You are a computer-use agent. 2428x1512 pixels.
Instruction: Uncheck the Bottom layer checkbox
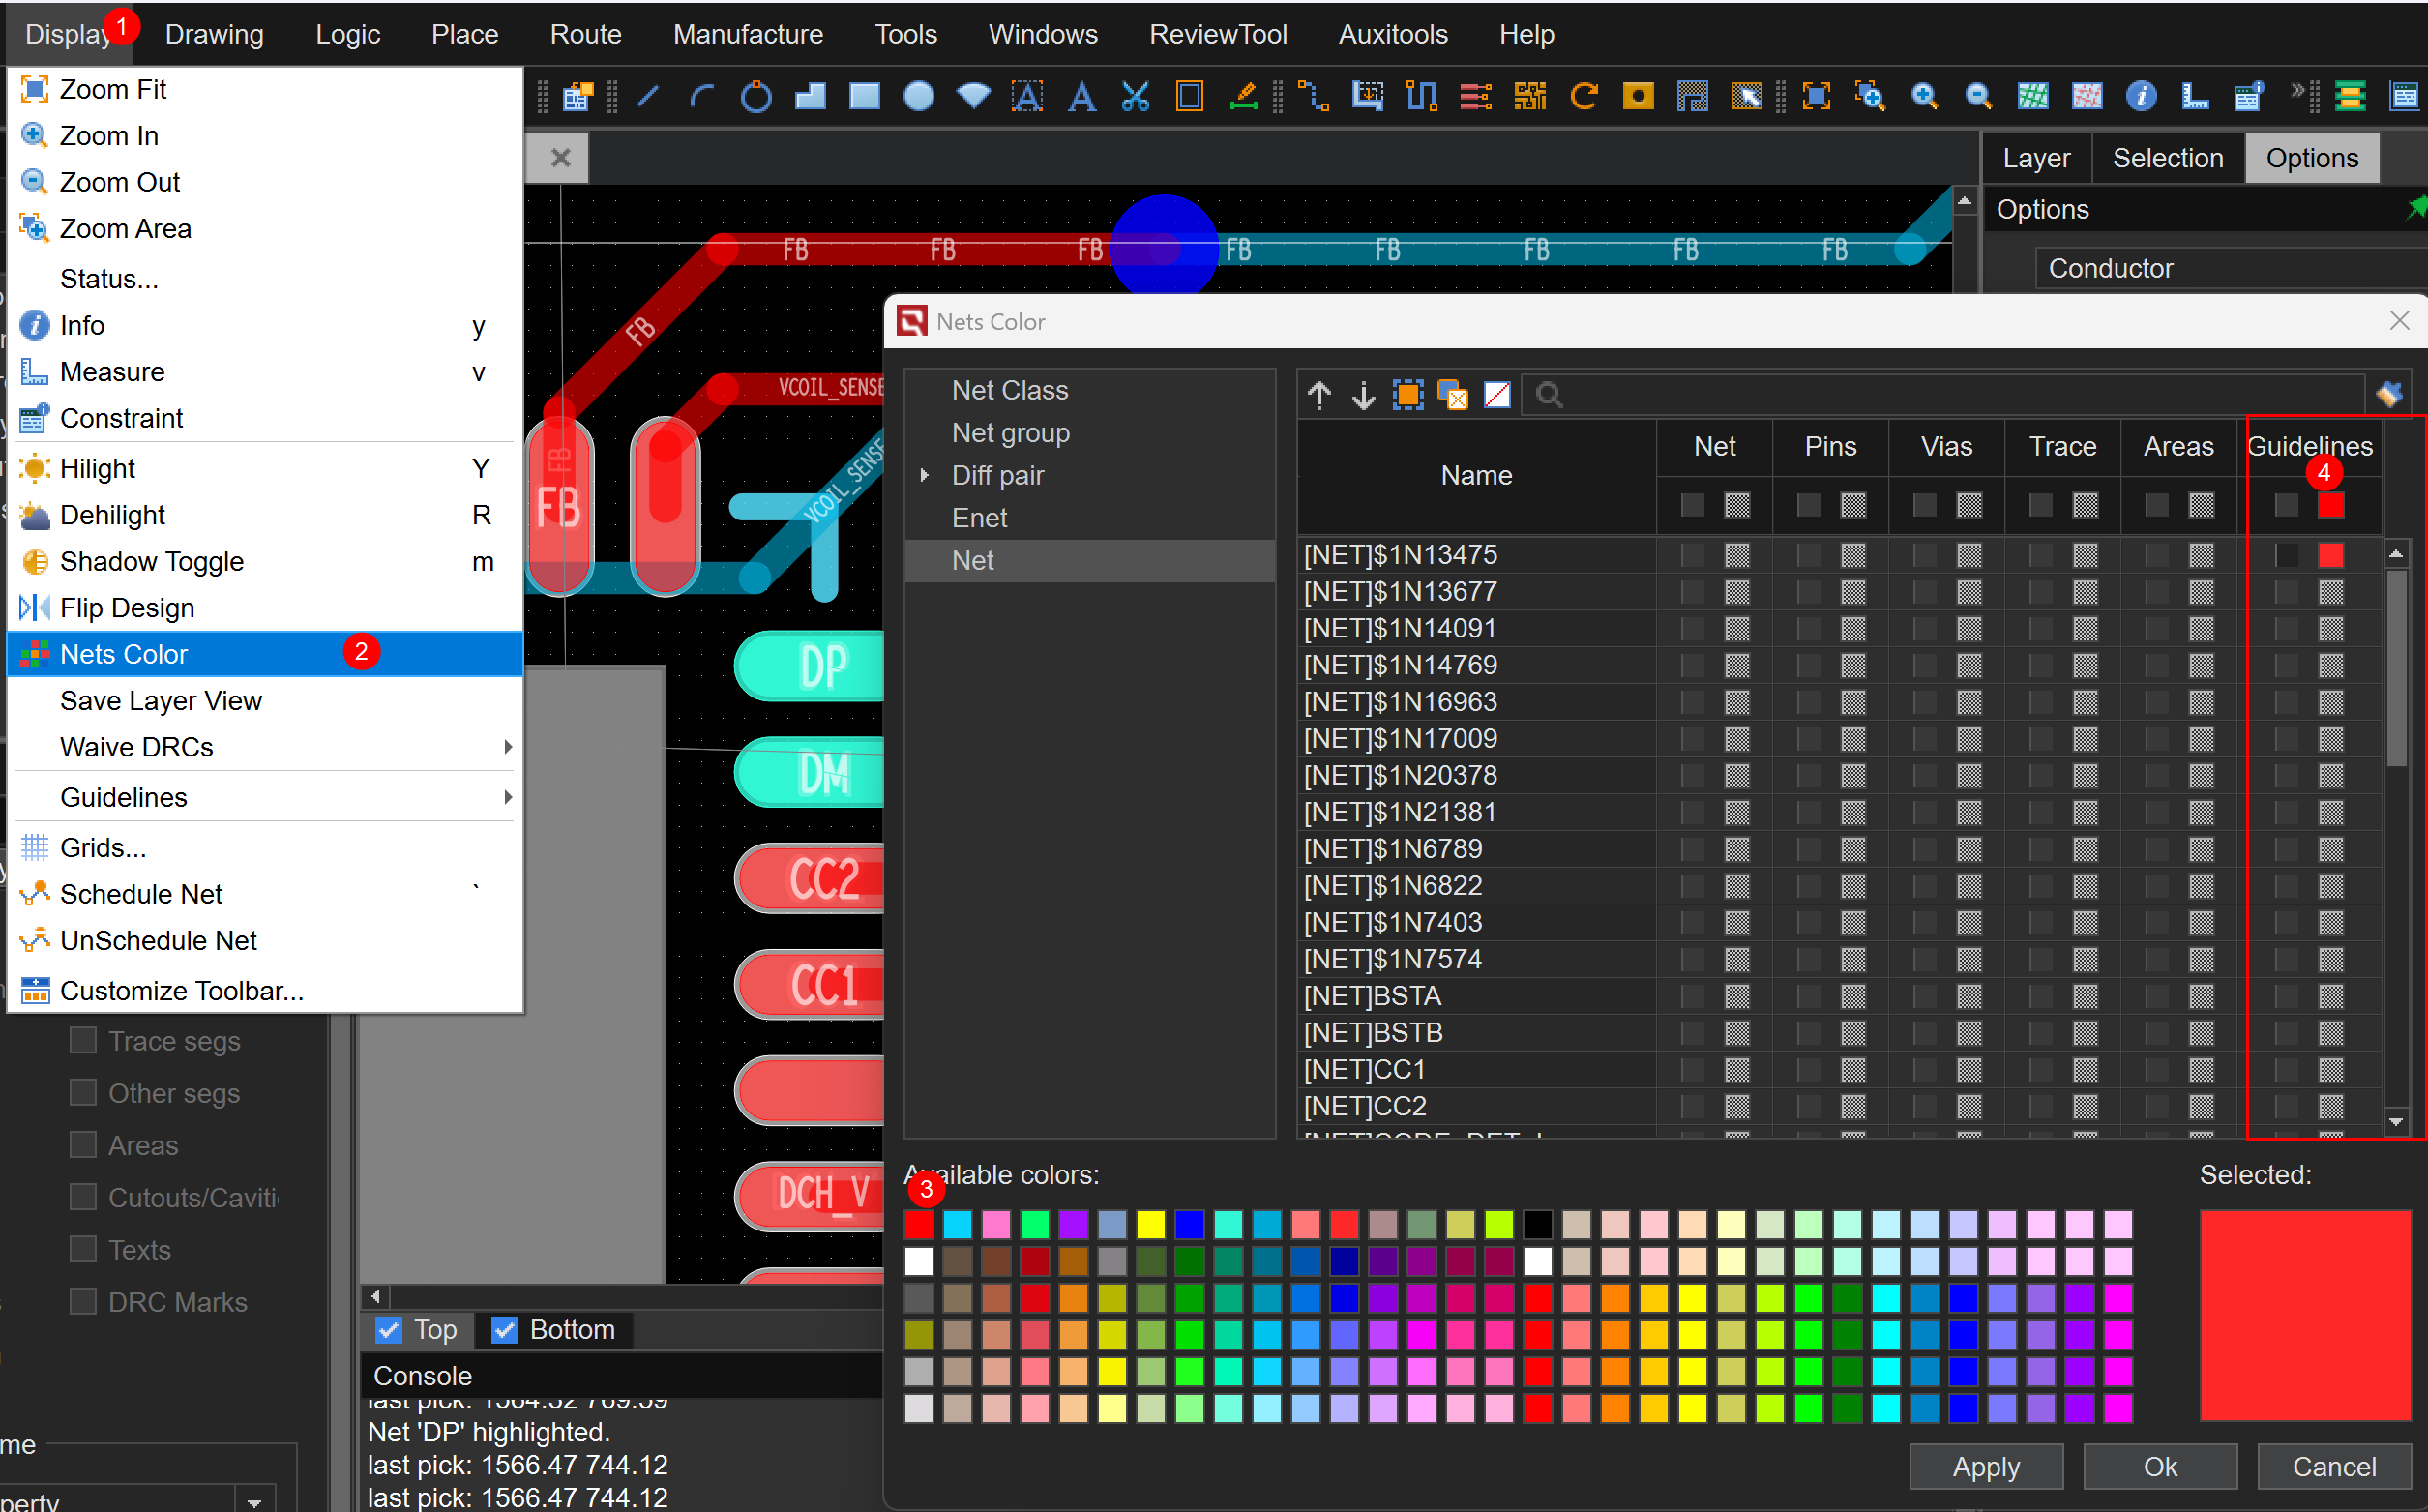click(505, 1329)
